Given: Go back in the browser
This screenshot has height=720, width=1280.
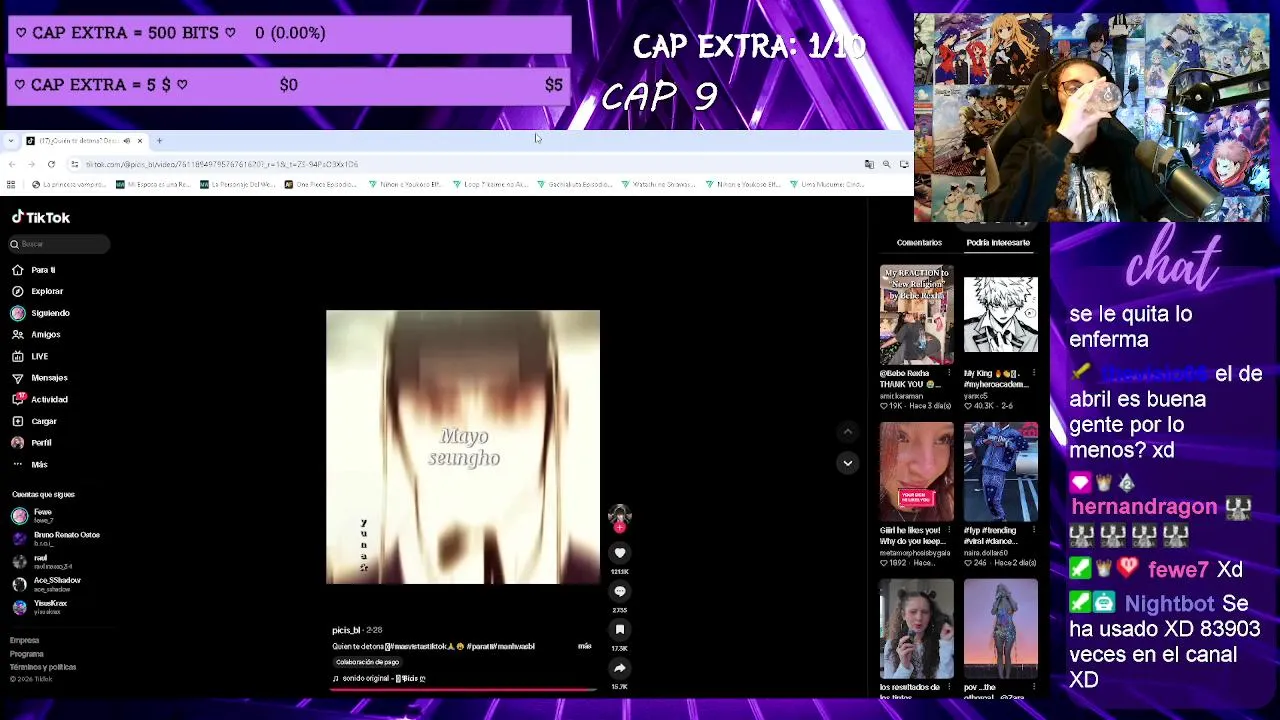Looking at the screenshot, I should pos(11,164).
